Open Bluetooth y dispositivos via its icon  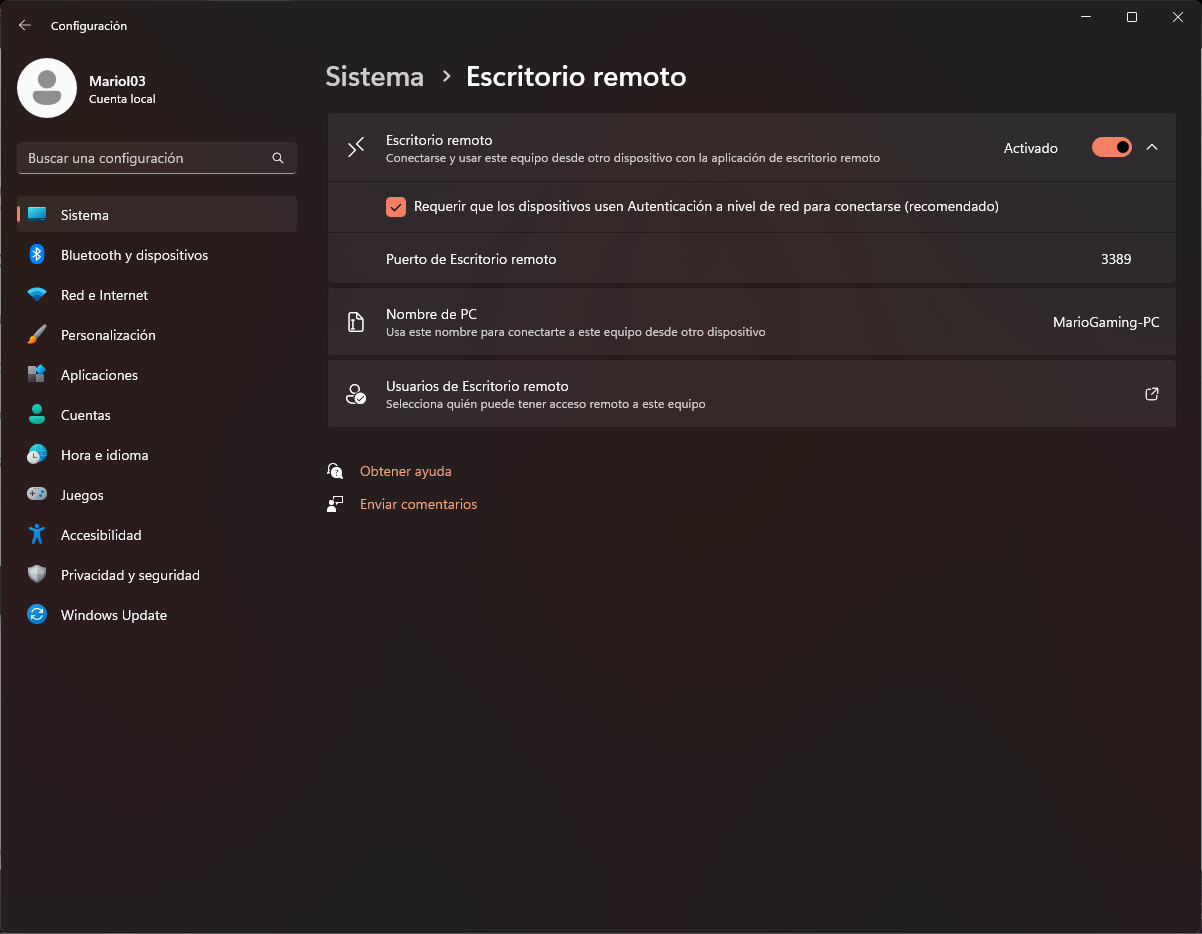(37, 255)
